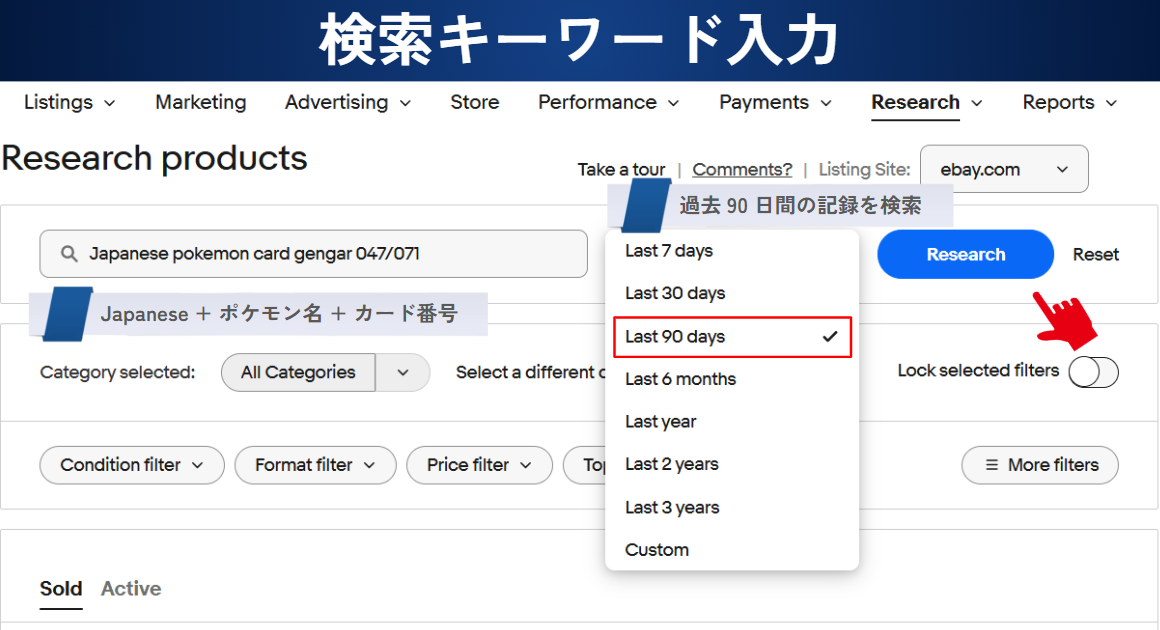The height and width of the screenshot is (630, 1160).
Task: Select Last 6 months from list
Action: (x=680, y=379)
